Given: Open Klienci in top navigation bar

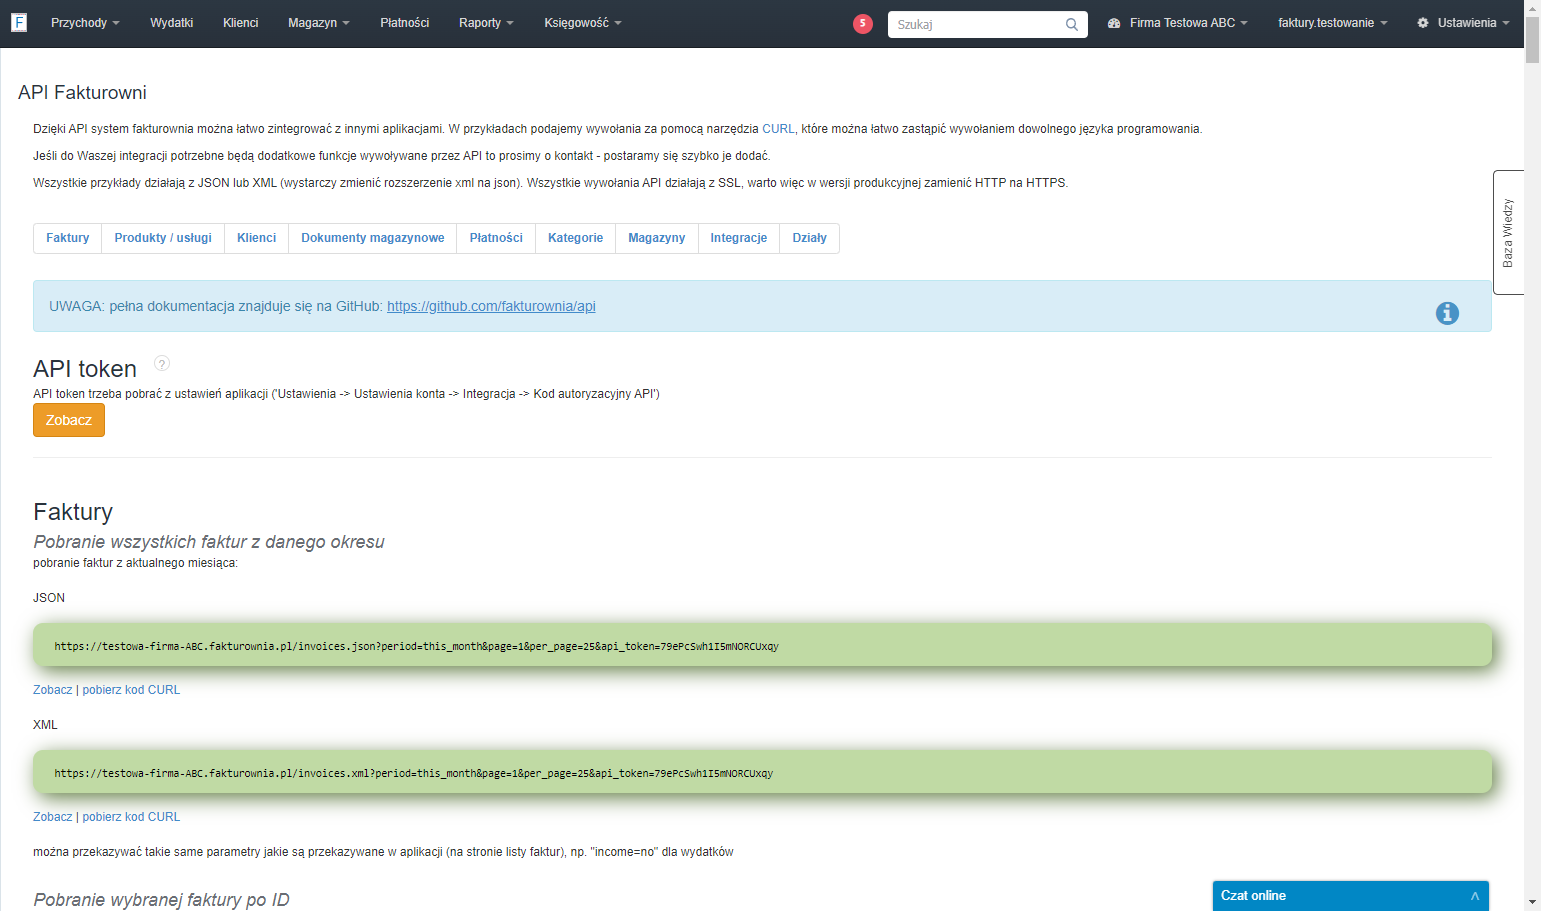Looking at the screenshot, I should click(241, 23).
